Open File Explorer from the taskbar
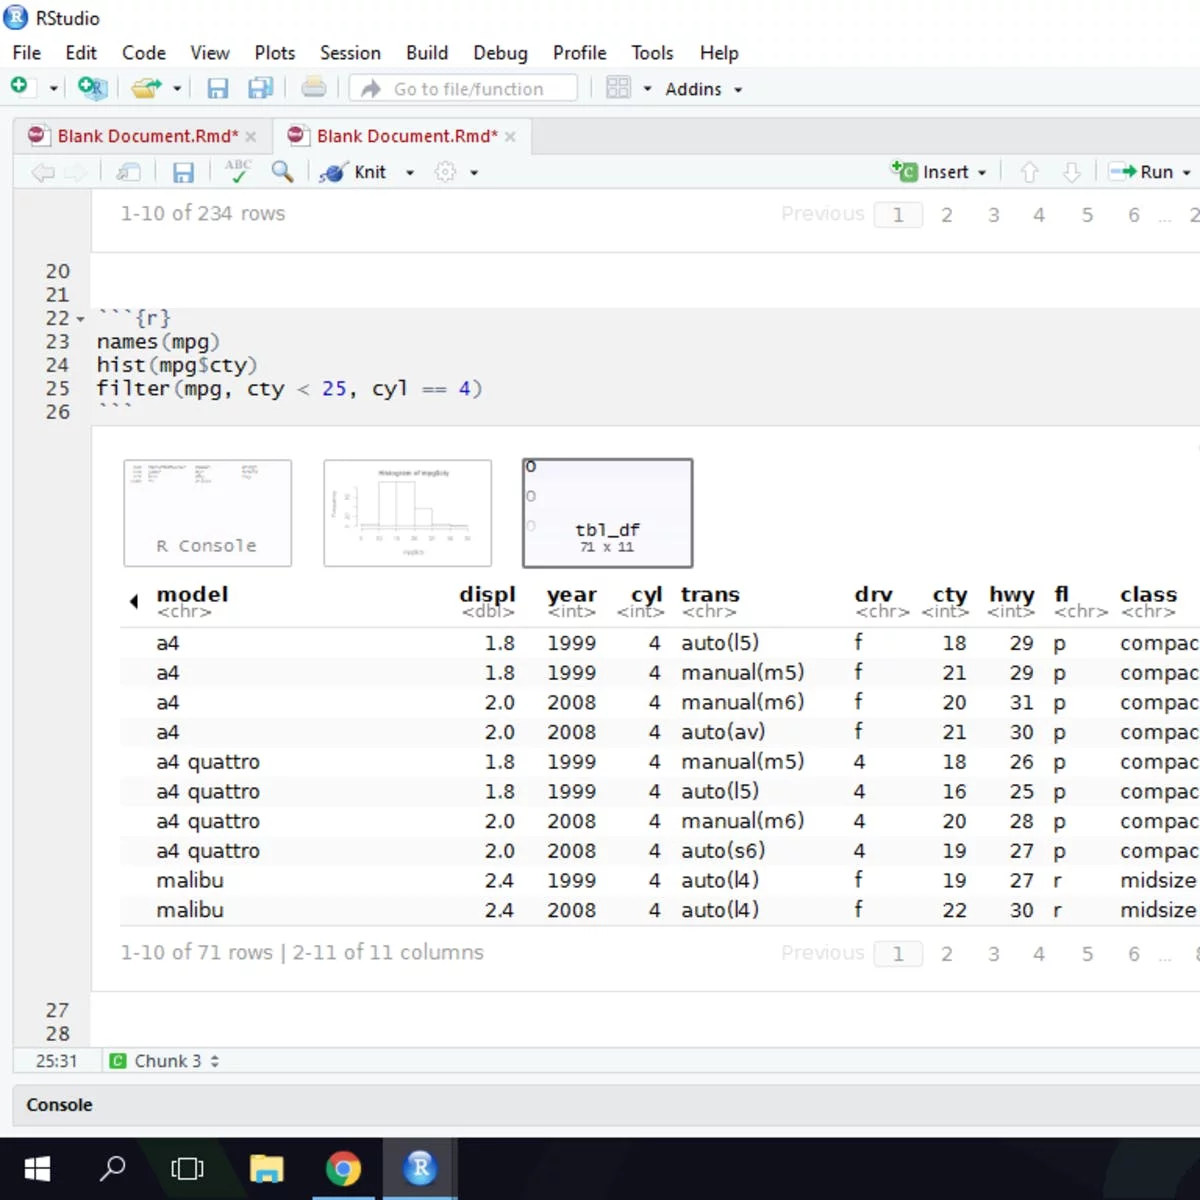 coord(266,1168)
